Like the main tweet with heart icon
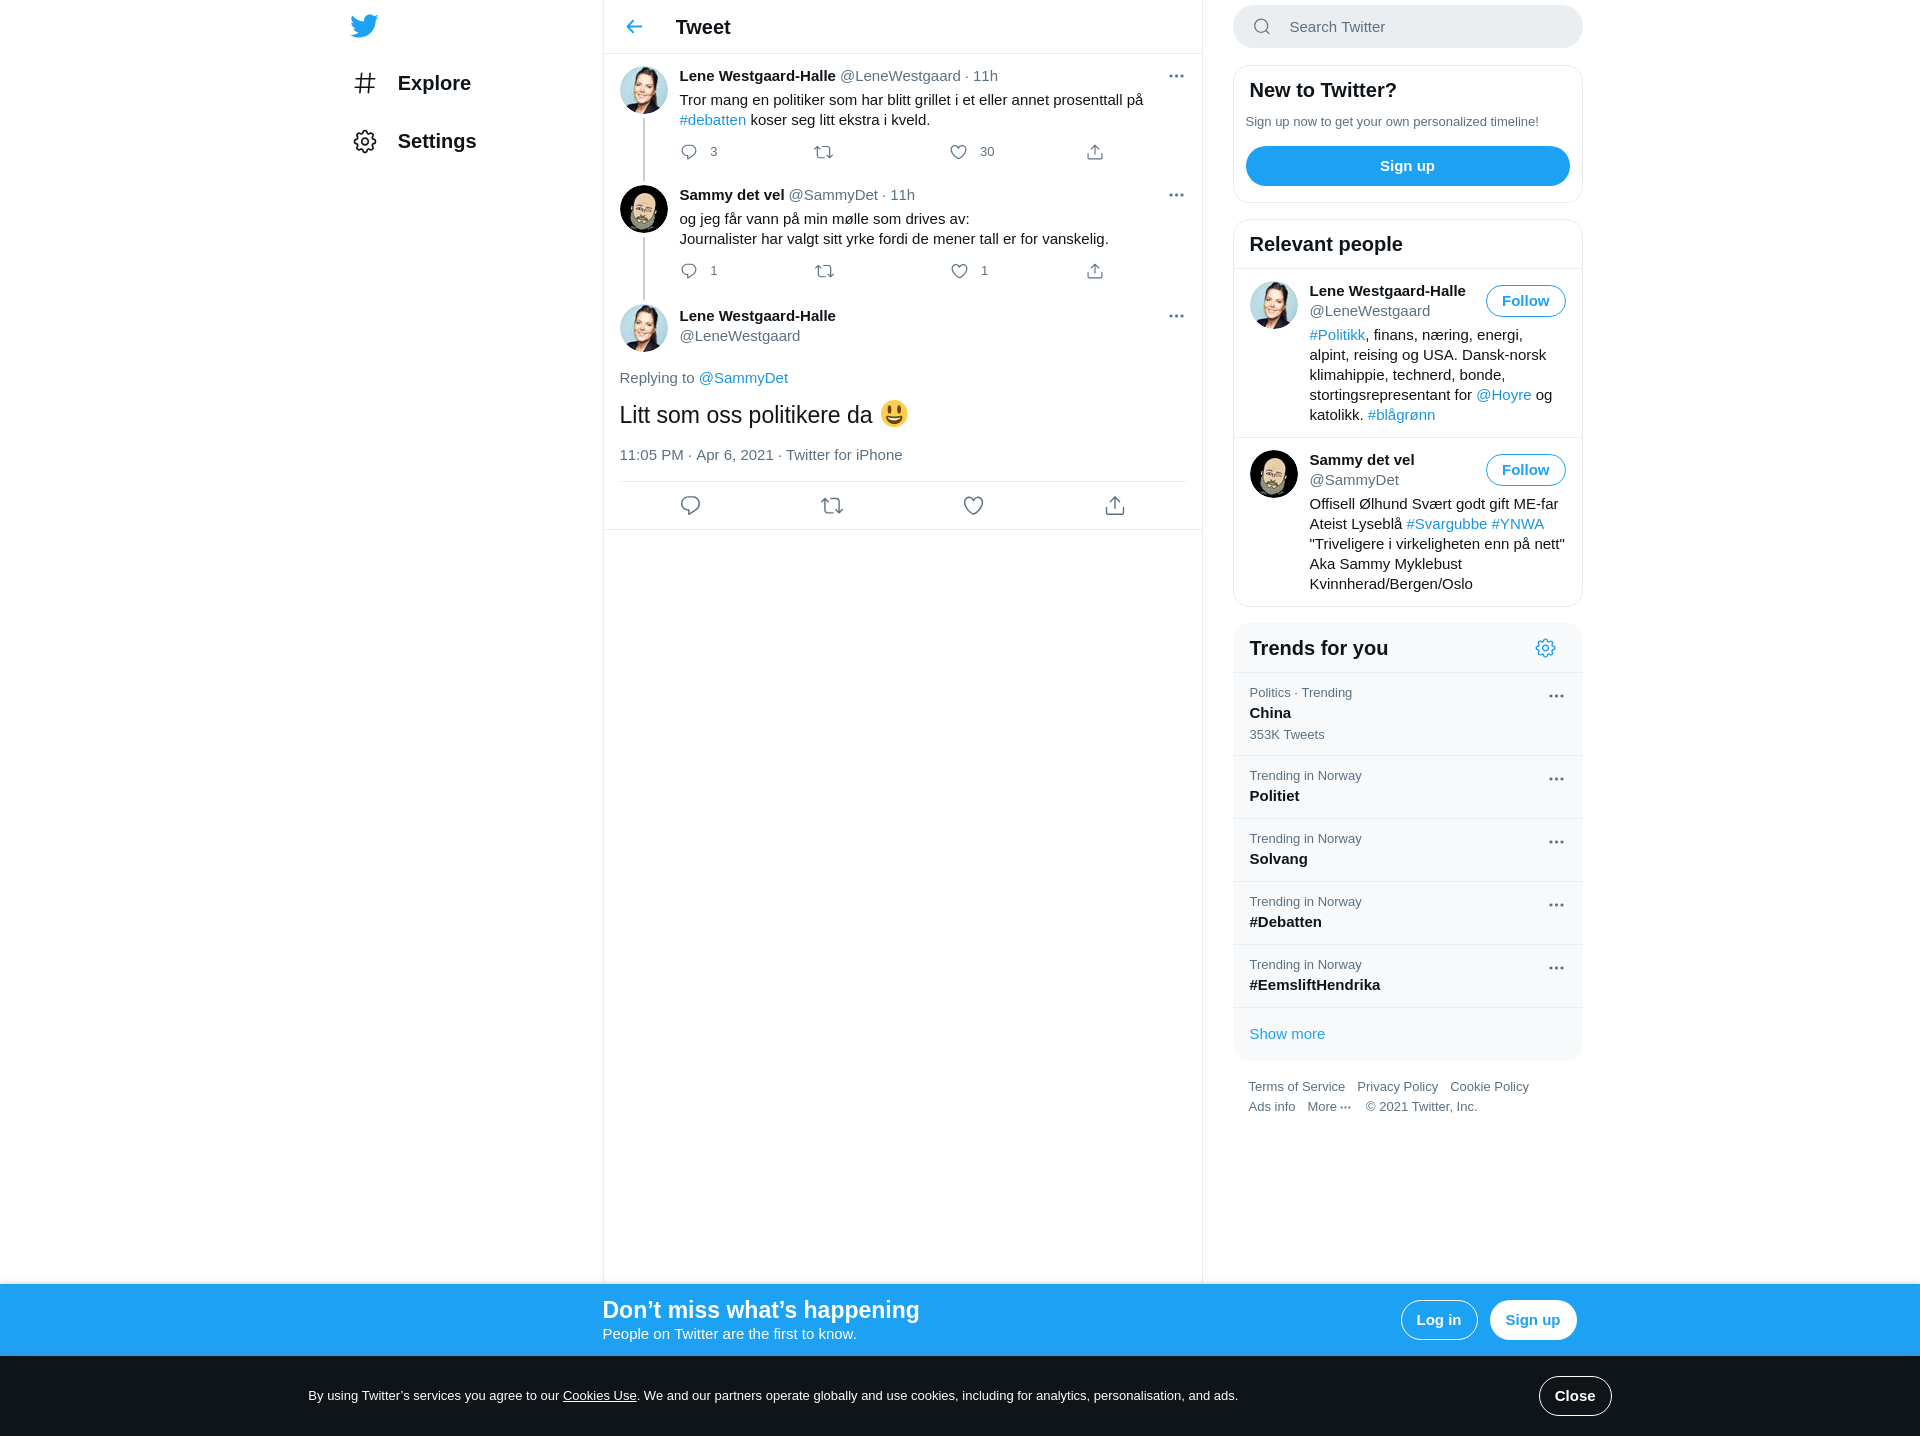 click(973, 506)
